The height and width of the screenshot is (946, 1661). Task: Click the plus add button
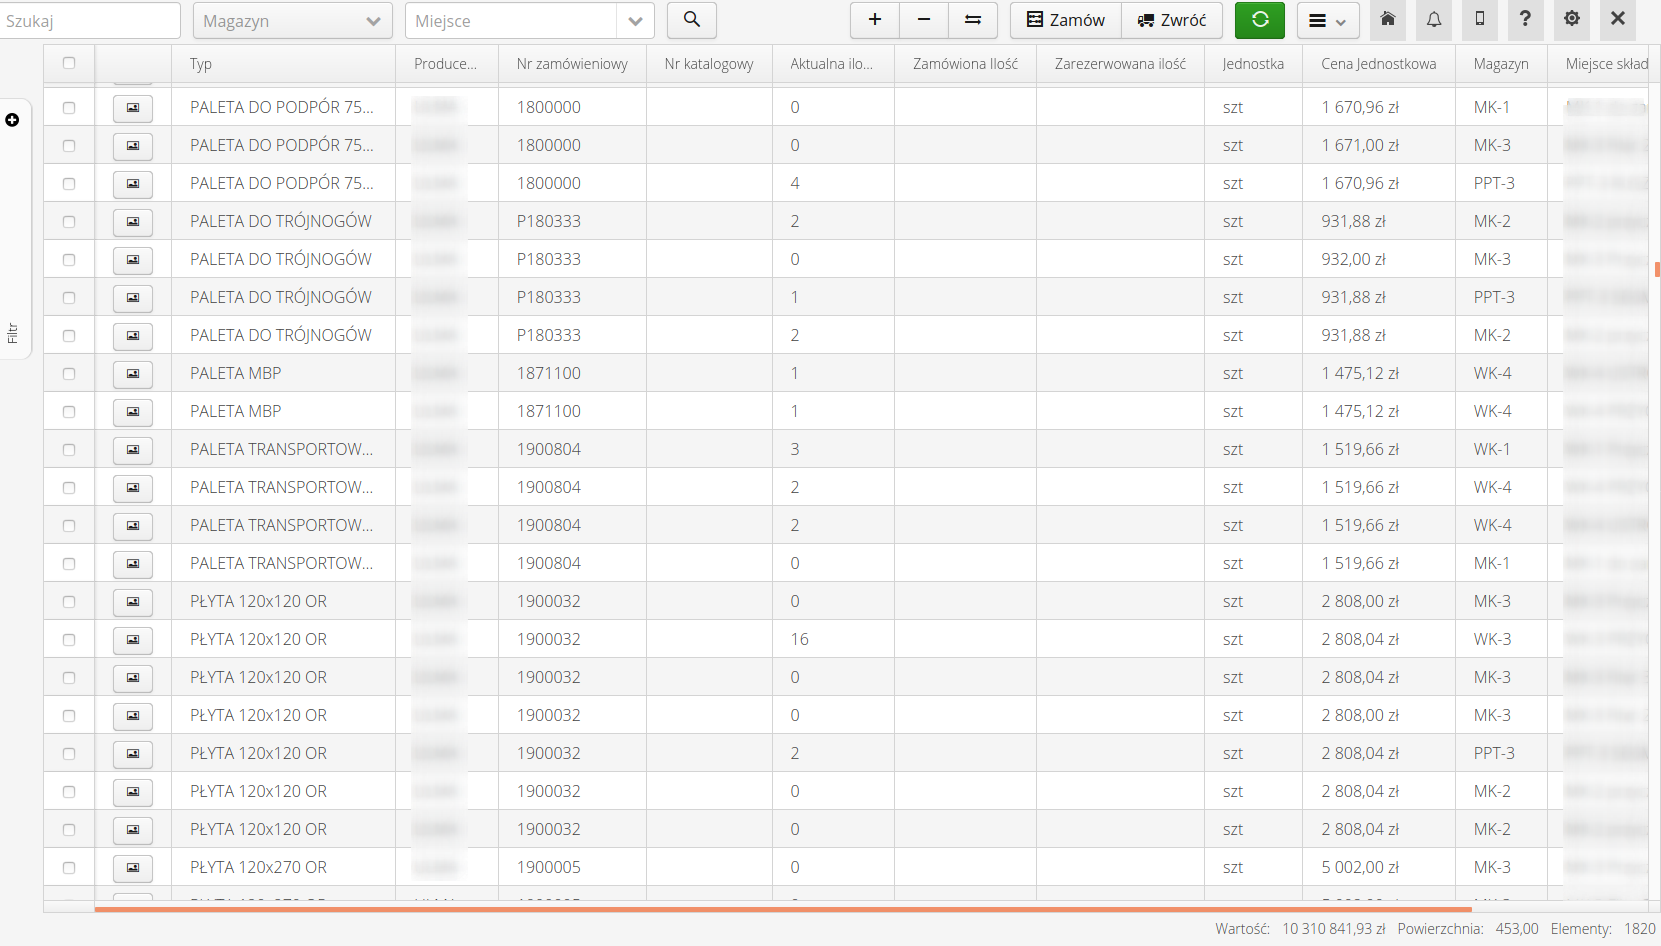(874, 20)
